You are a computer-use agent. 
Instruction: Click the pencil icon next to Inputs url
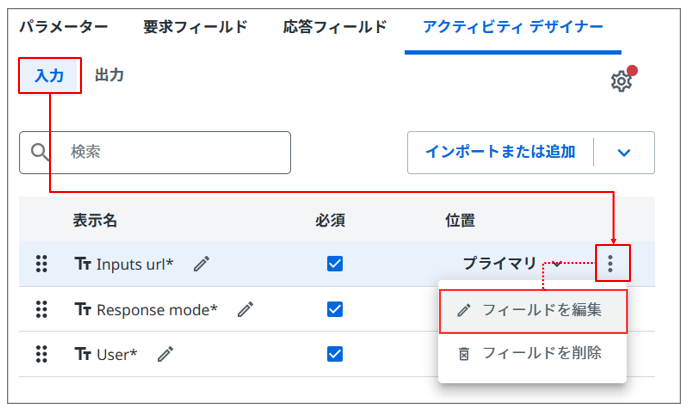(202, 264)
